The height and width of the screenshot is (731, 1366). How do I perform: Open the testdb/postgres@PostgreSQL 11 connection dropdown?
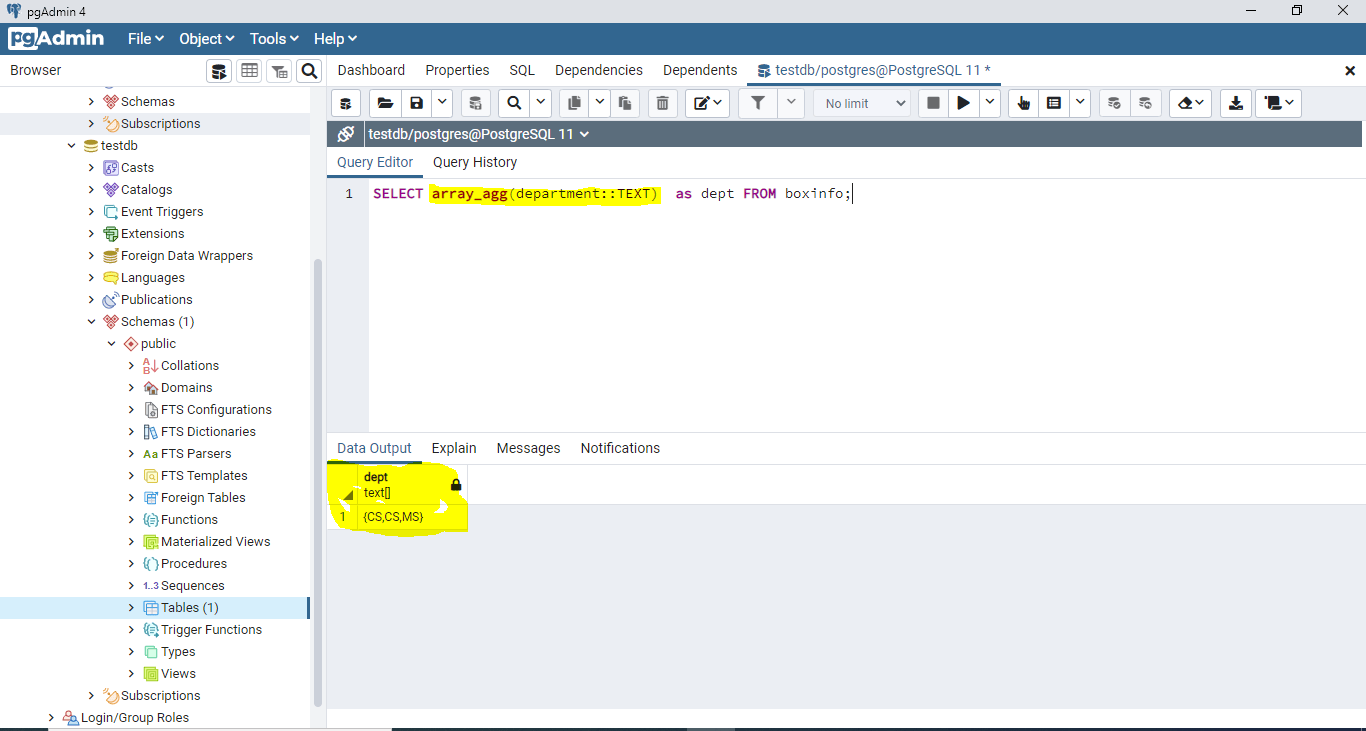click(479, 134)
